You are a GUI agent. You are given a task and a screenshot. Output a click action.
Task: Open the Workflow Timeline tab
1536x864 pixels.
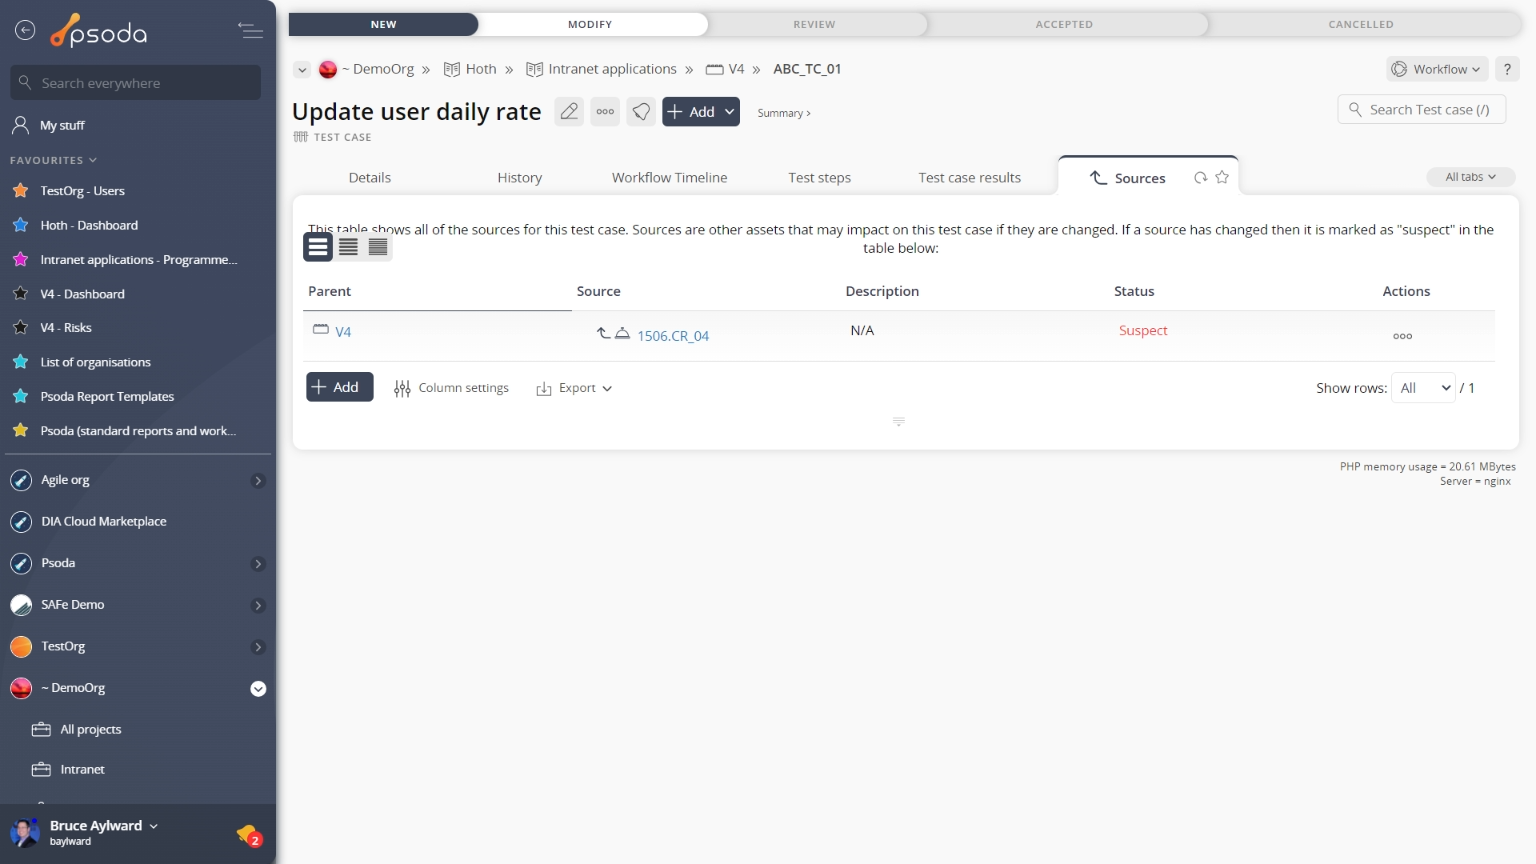pyautogui.click(x=669, y=178)
